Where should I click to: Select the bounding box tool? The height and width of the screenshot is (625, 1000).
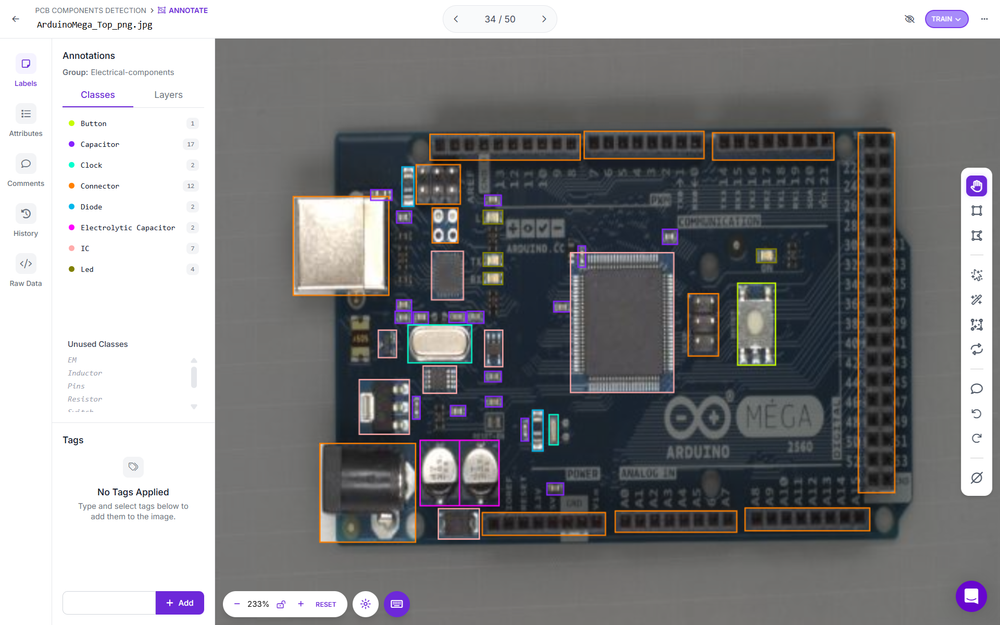click(976, 211)
